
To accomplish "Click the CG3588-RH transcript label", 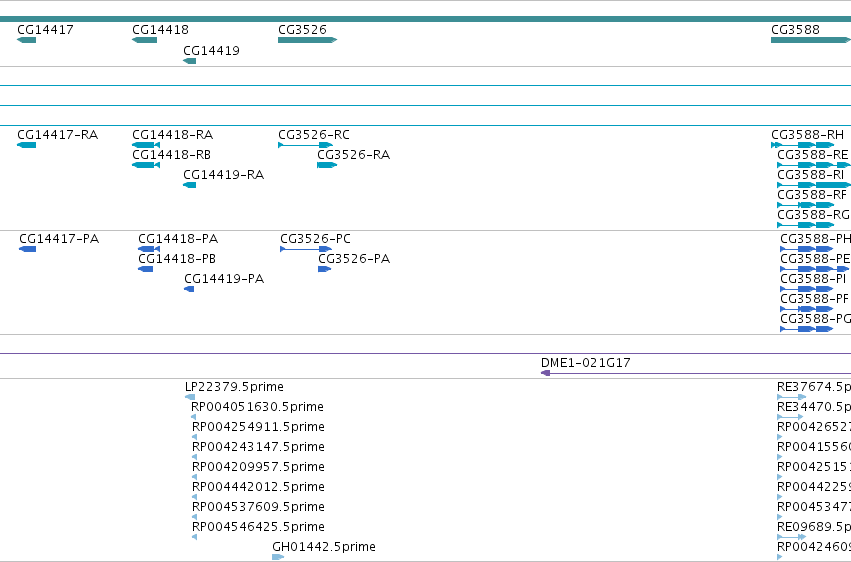I will click(808, 135).
